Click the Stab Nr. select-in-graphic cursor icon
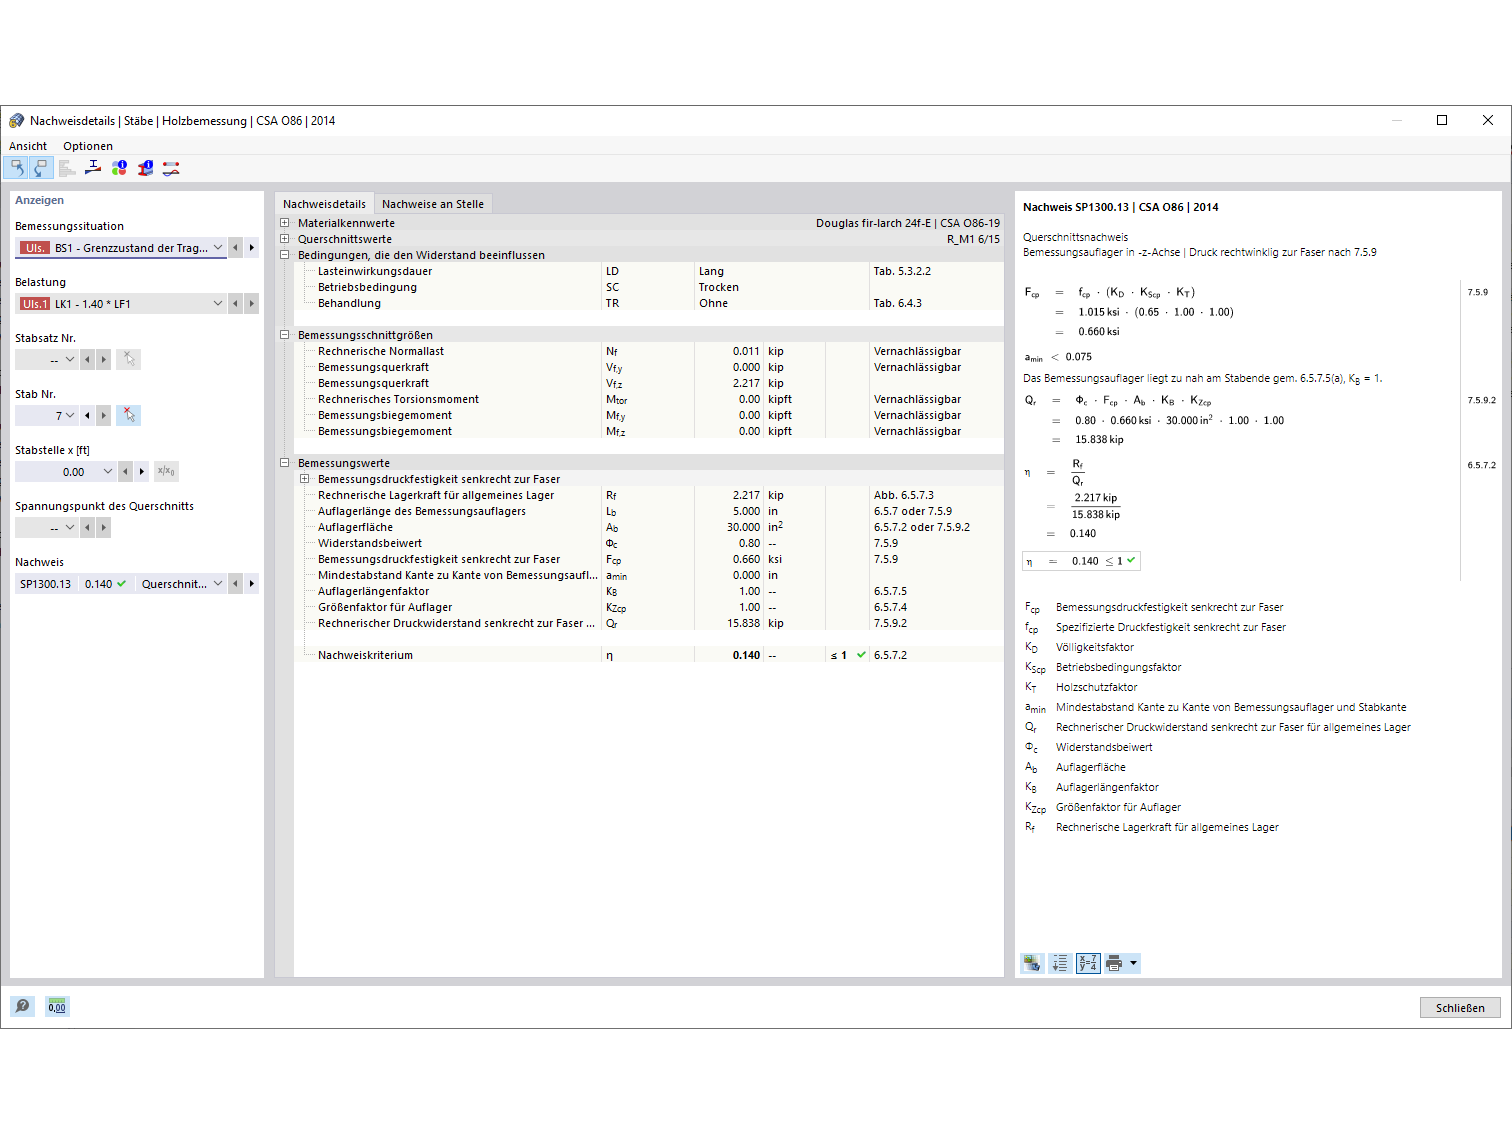The height and width of the screenshot is (1134, 1512). point(129,415)
